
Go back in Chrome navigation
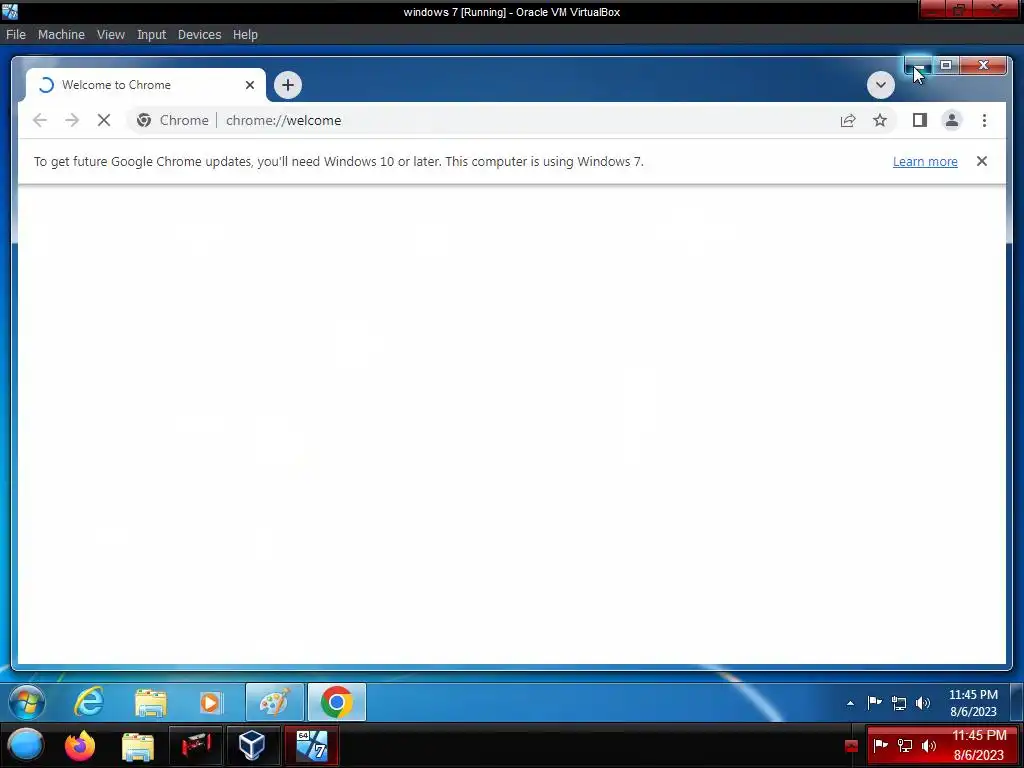tap(40, 120)
